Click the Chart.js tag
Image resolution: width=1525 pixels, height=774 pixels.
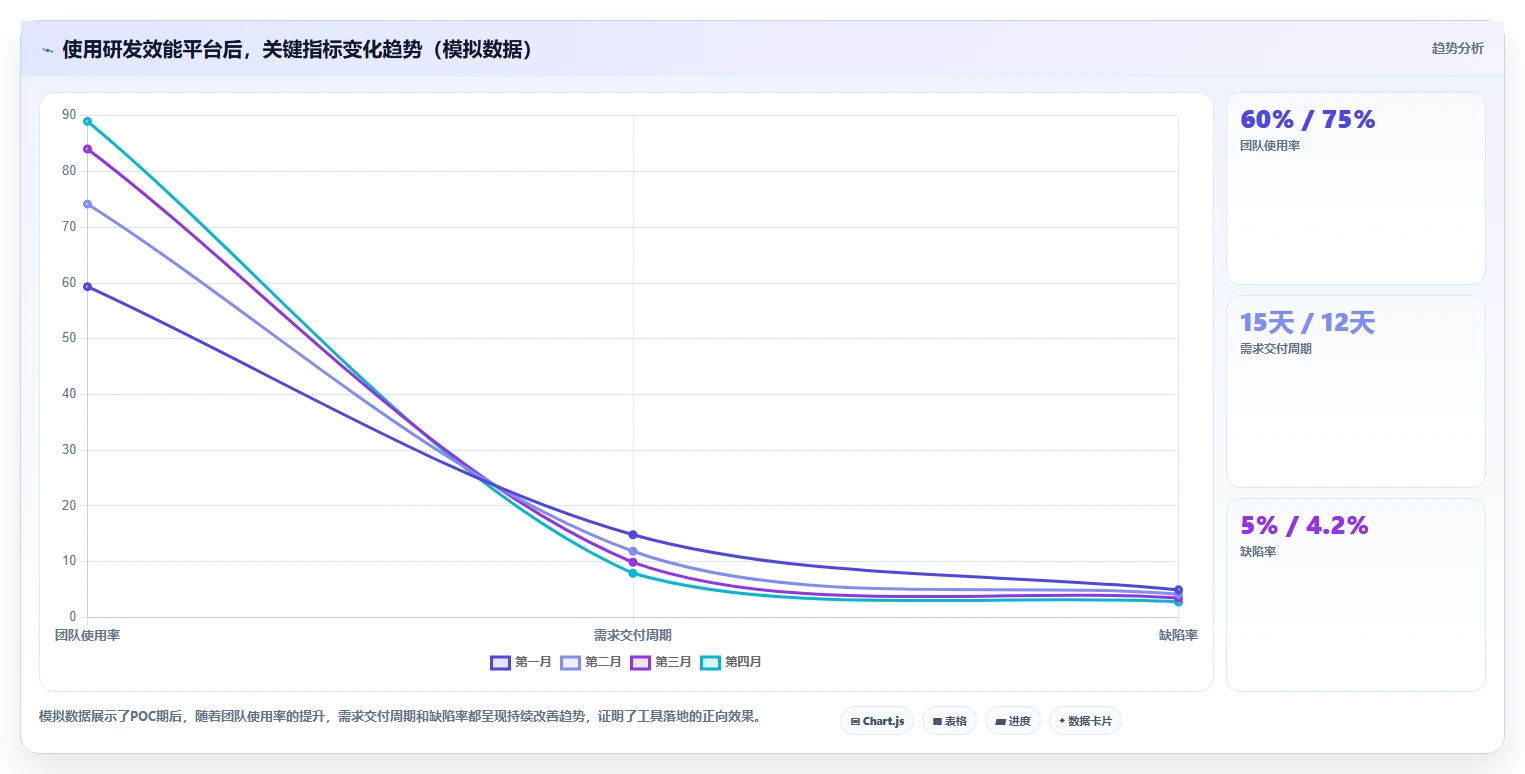point(877,721)
